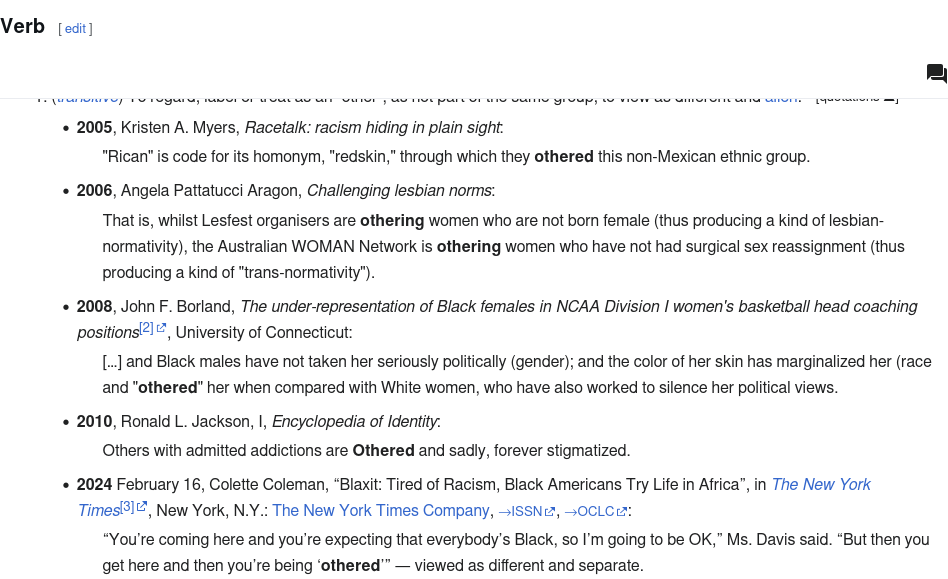Click 'University of Connecticut' text
Screen dimensions: 948x579
(x=262, y=332)
